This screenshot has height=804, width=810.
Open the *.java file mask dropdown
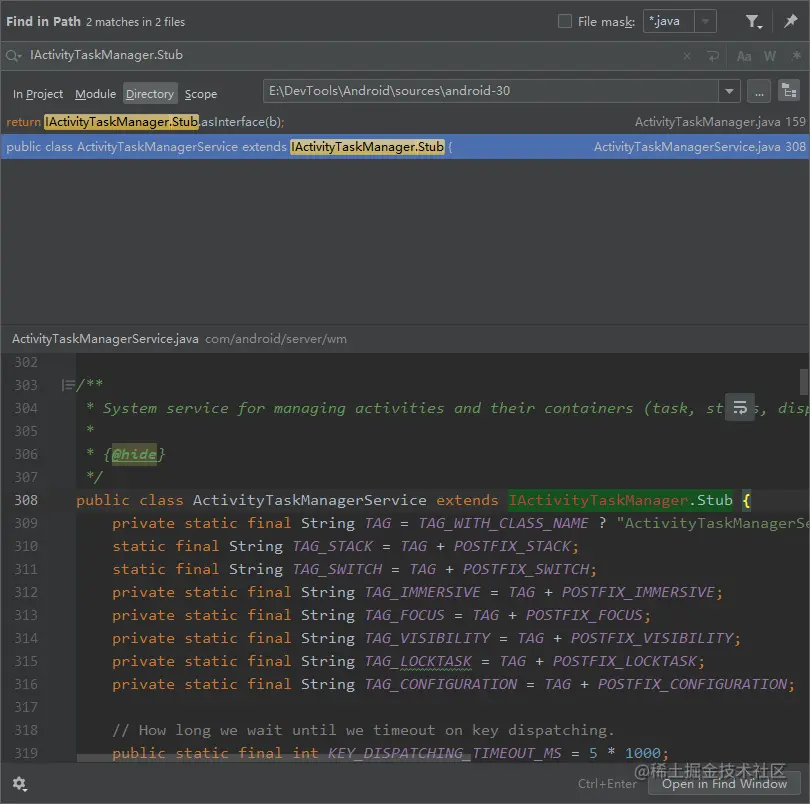pyautogui.click(x=705, y=21)
